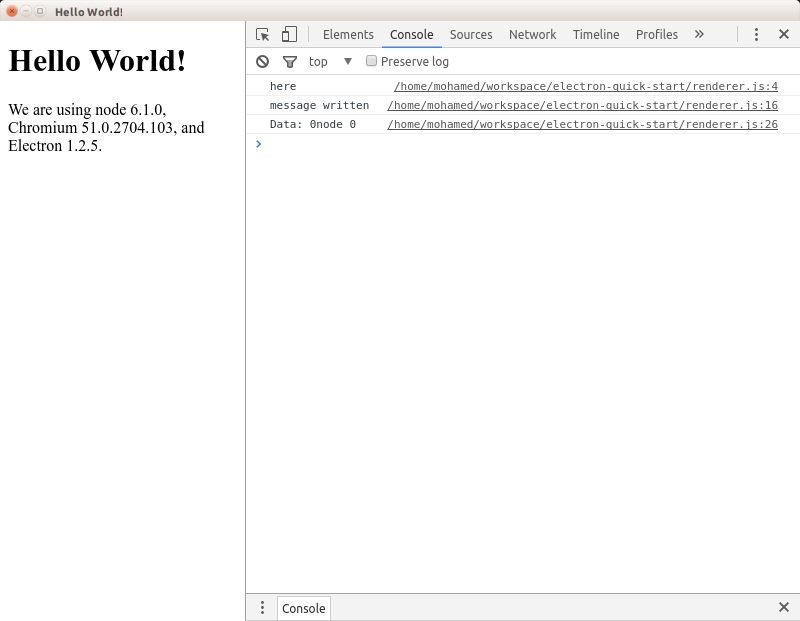Close the Hello World! window
Screen dimensions: 800x621
click(12, 11)
